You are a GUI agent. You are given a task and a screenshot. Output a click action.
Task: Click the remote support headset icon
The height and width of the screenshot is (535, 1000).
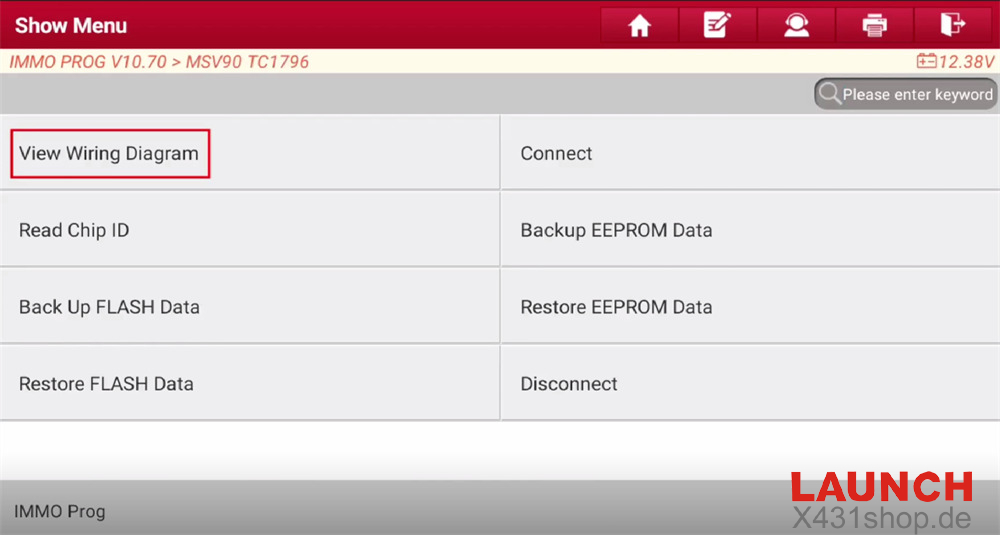click(x=796, y=25)
